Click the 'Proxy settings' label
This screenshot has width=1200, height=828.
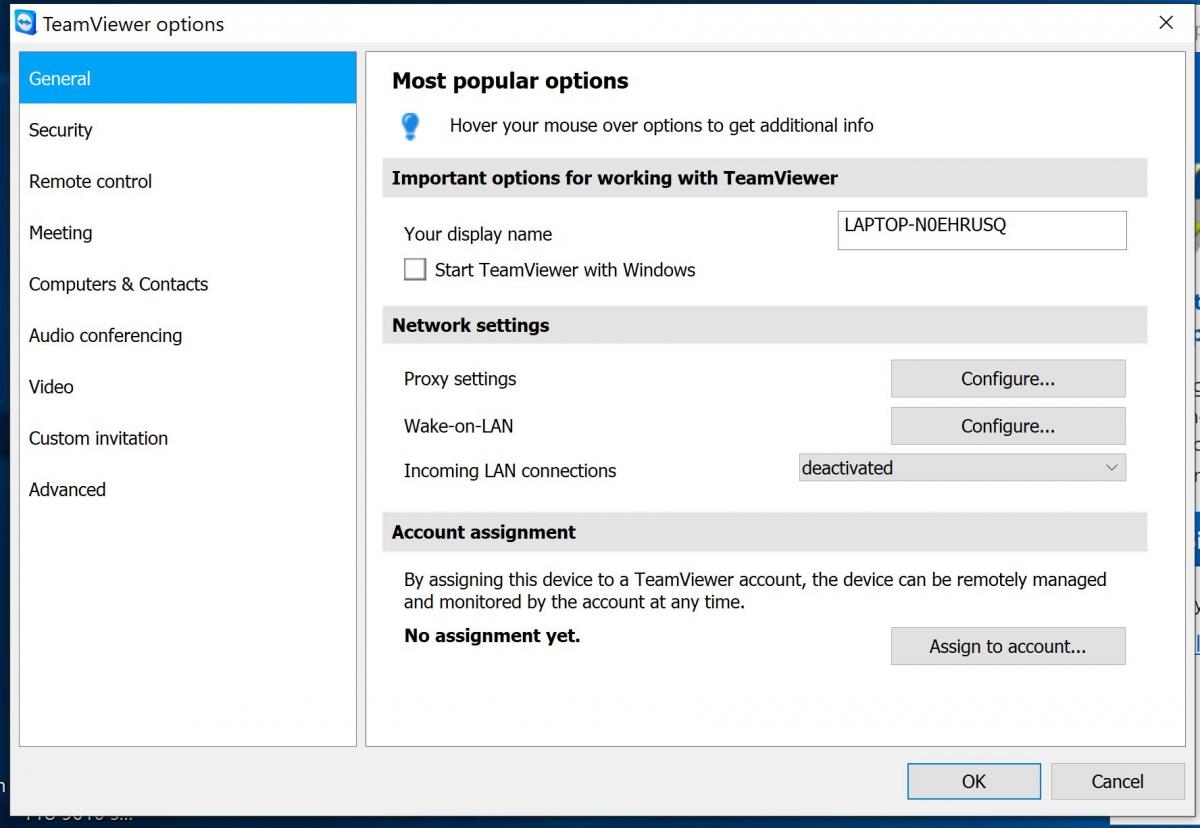pyautogui.click(x=460, y=379)
